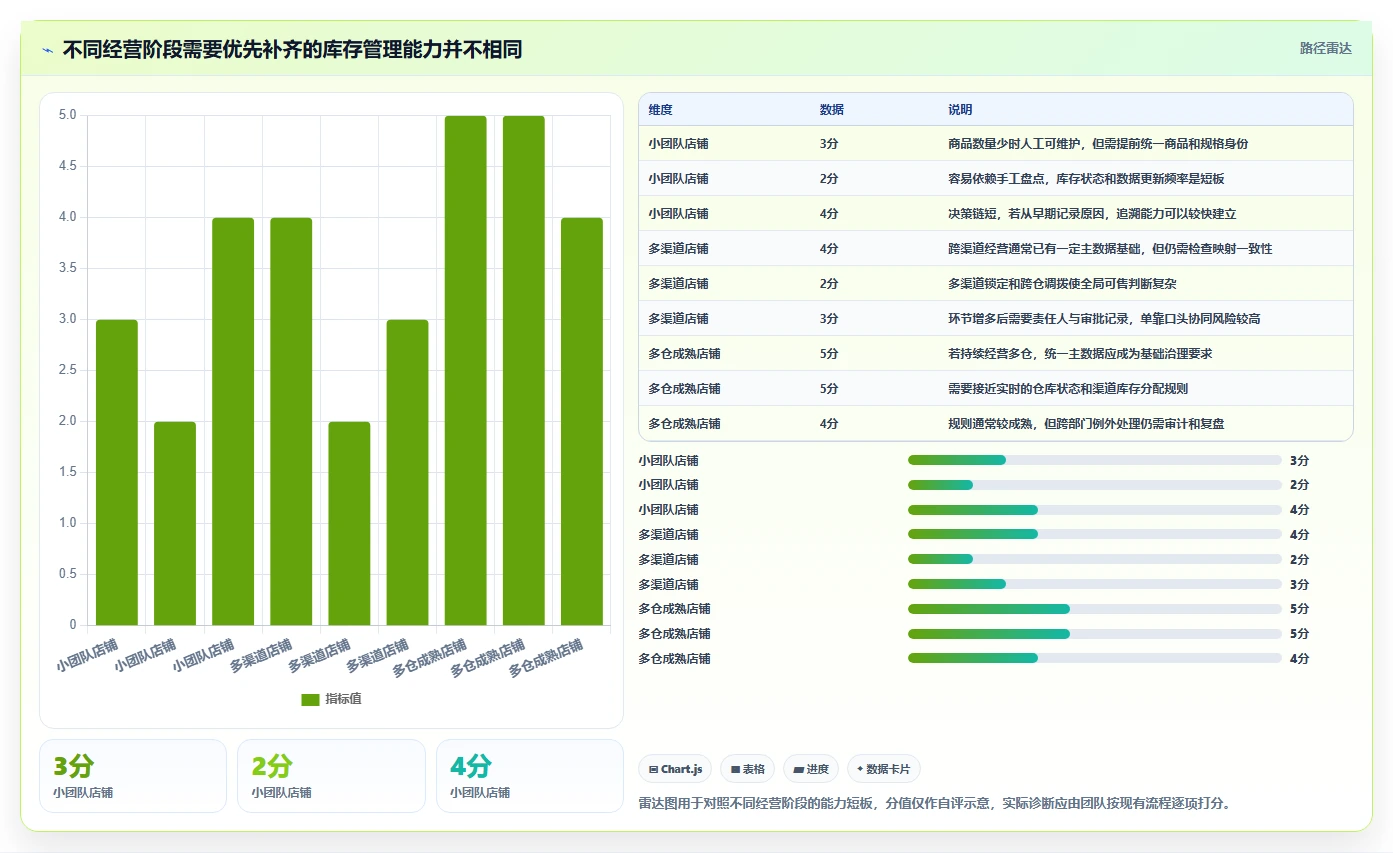1393x853 pixels.
Task: Click the 多渠道店铺 bar with value 2
Action: pos(349,523)
